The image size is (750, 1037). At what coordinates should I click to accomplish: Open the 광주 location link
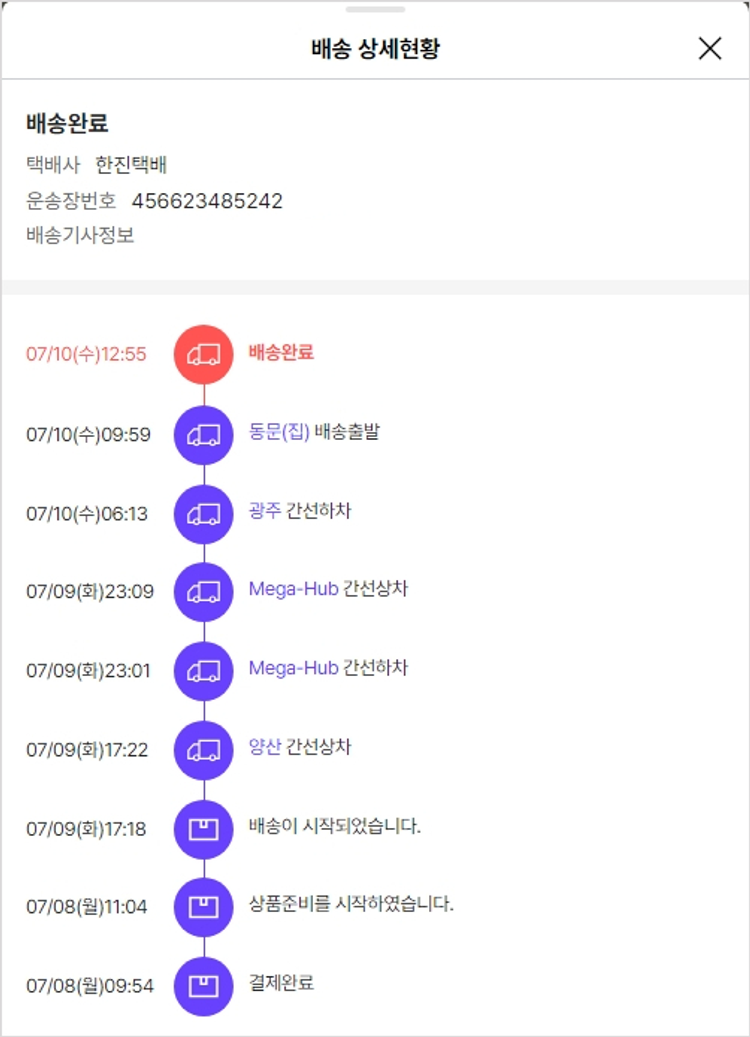(265, 511)
